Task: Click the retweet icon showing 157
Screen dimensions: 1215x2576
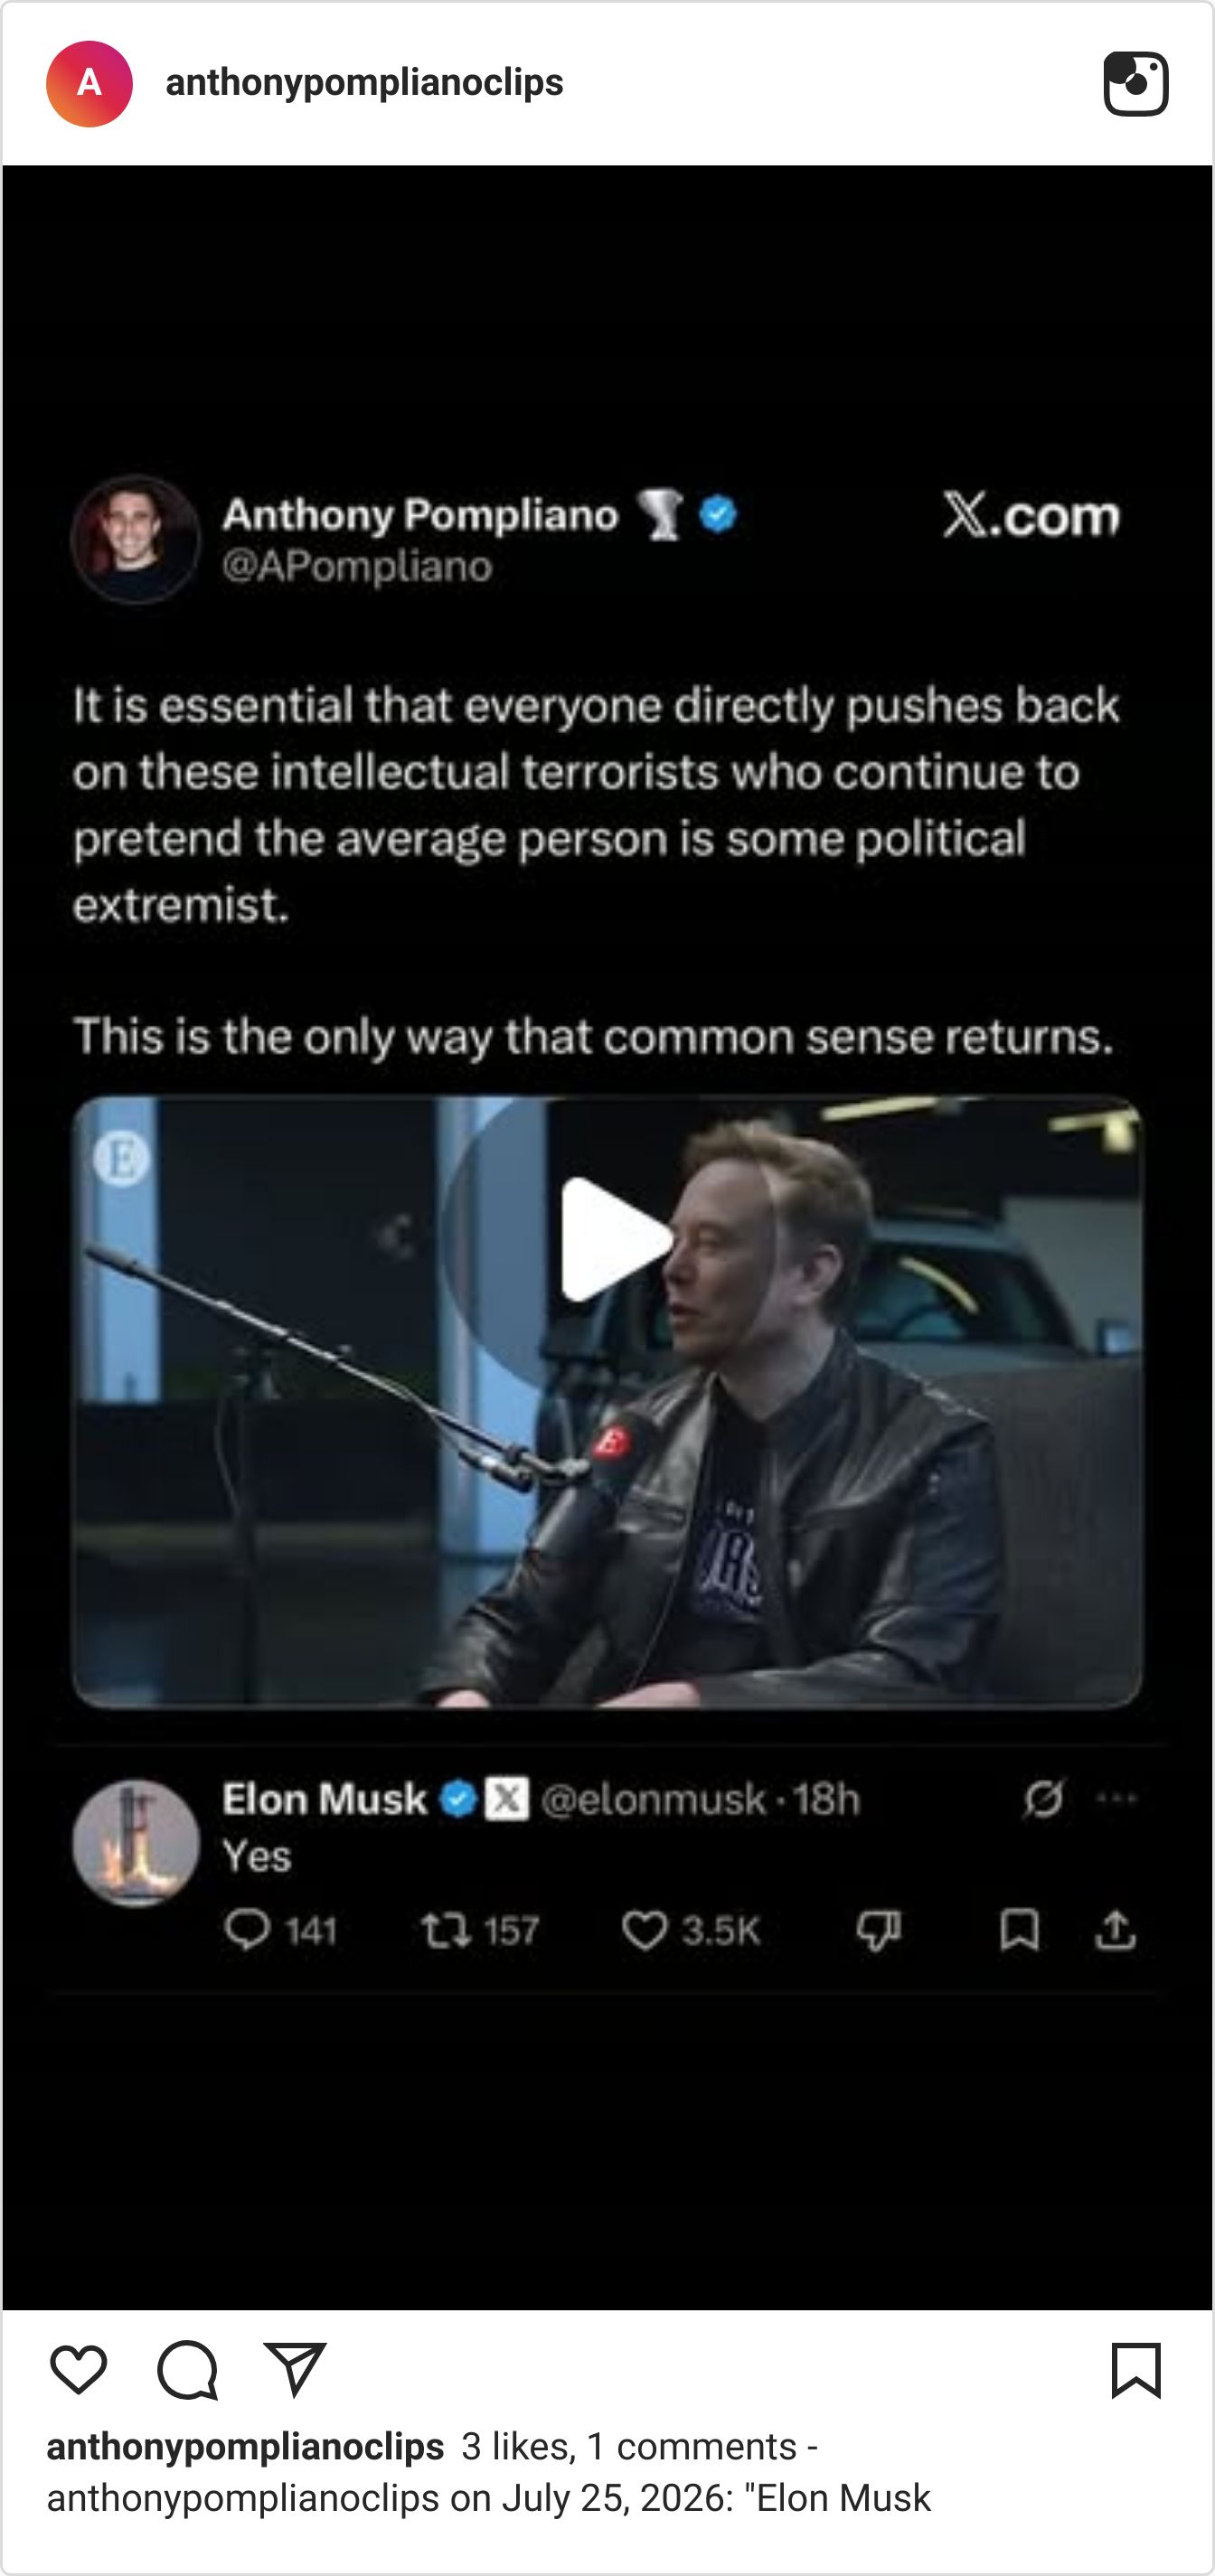Action: (446, 1930)
